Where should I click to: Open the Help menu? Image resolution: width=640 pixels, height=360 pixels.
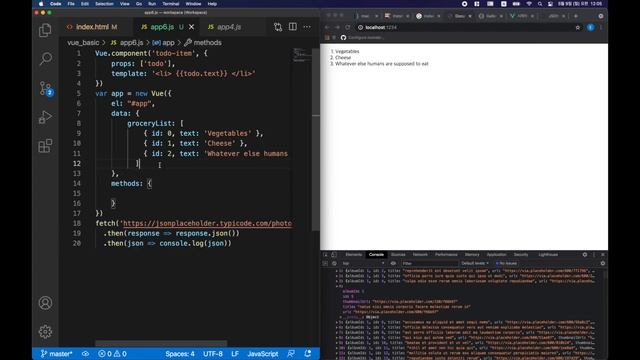click(212, 4)
